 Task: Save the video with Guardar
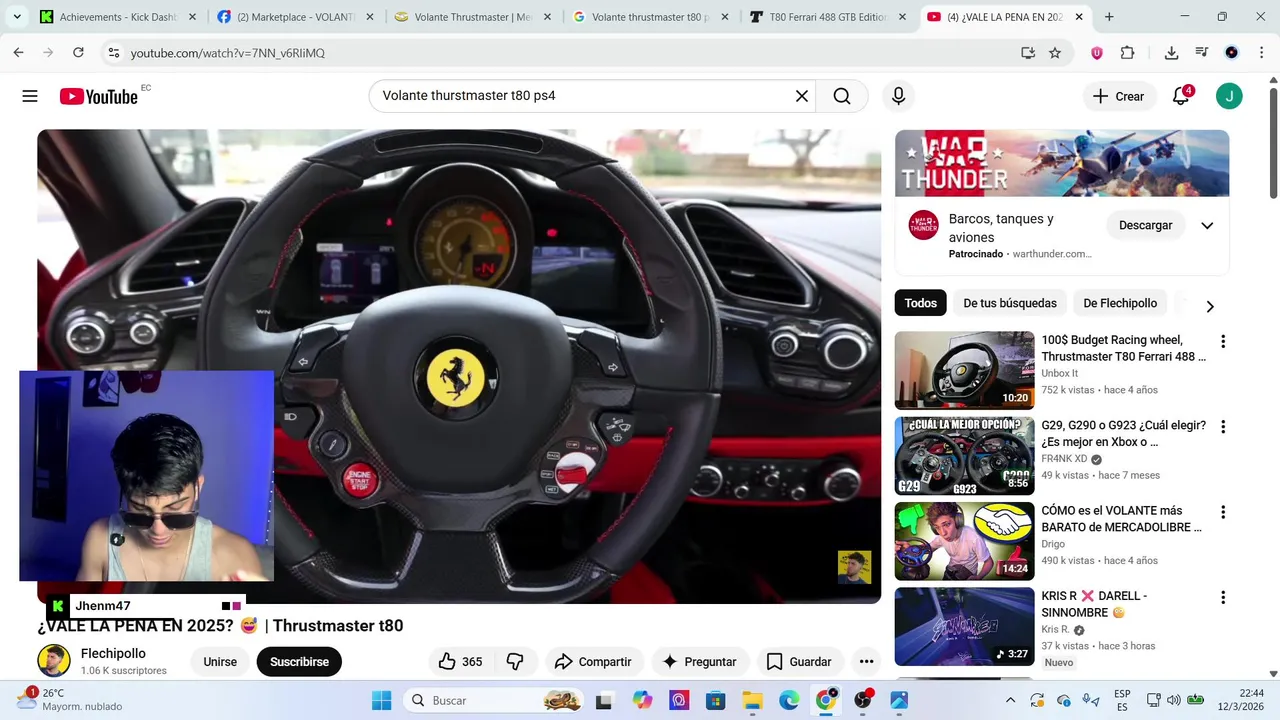799,661
